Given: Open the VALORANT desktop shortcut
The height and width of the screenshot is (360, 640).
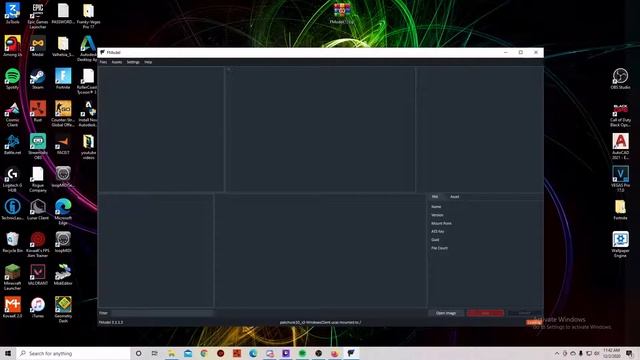Looking at the screenshot, I should pyautogui.click(x=38, y=275).
